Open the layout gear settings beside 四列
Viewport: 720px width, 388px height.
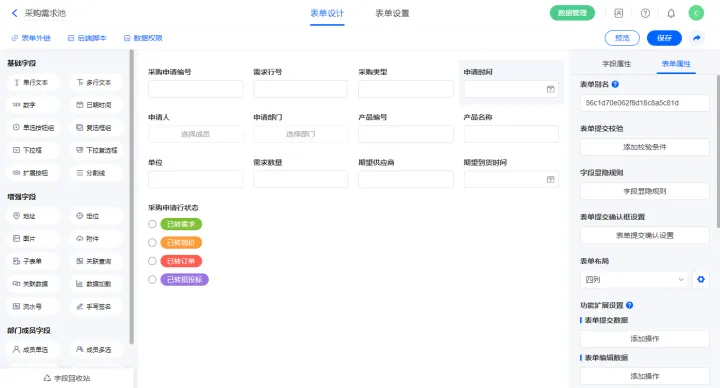701,279
